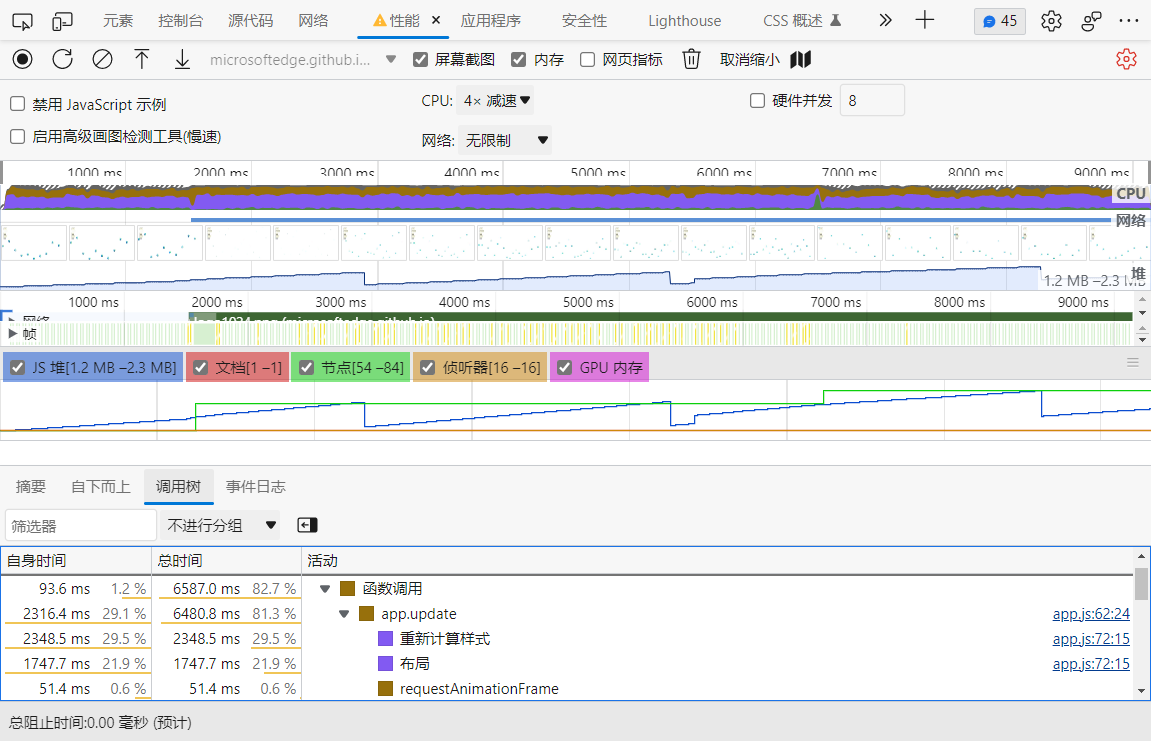
Task: Open the three-dot customize menu
Action: (1129, 21)
